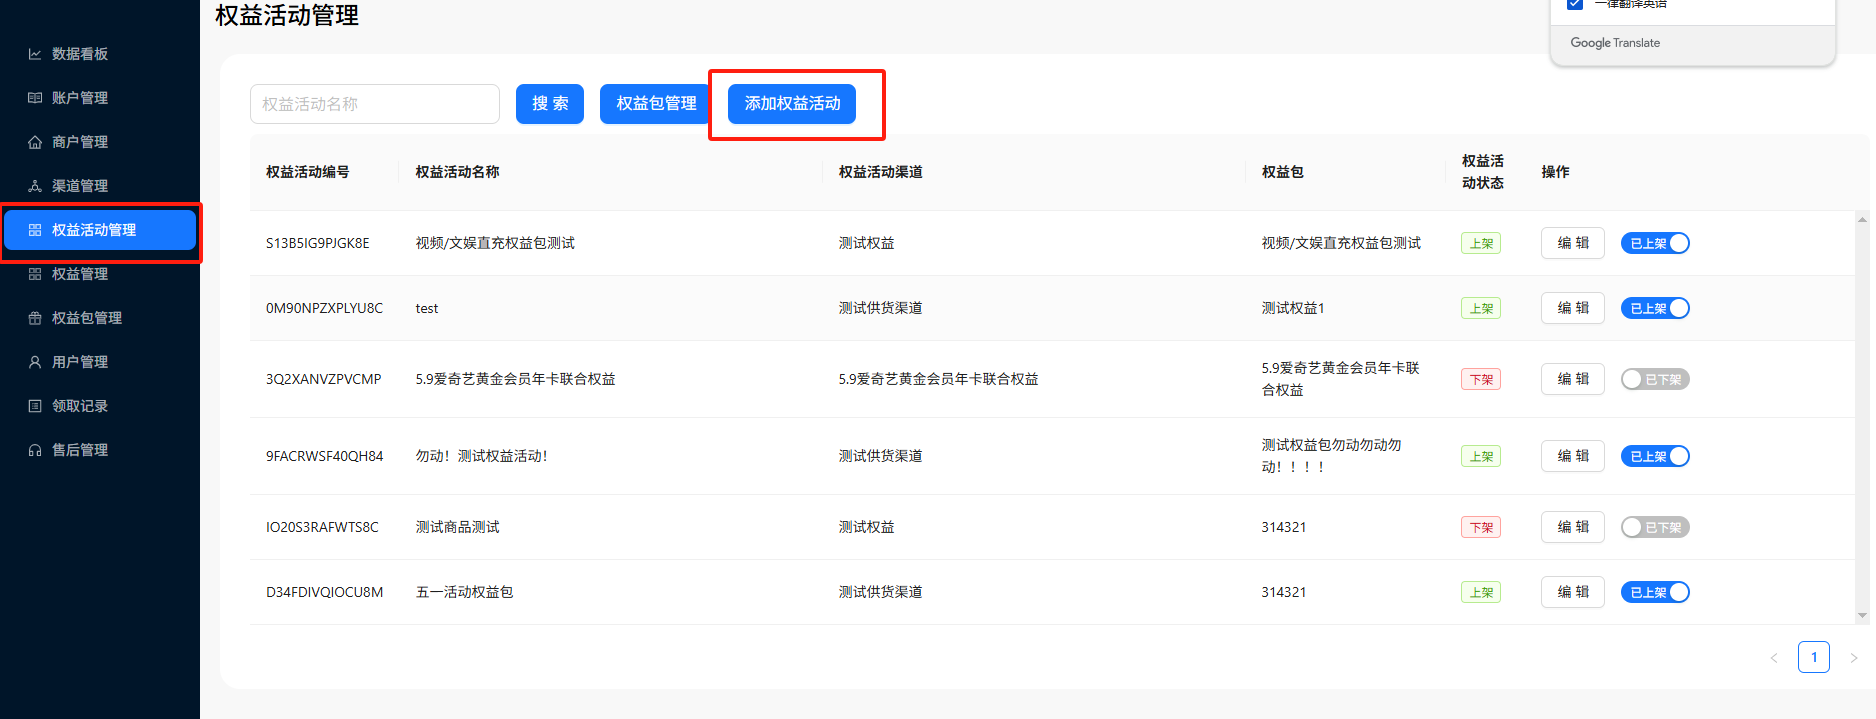Click the 售后管理 headset icon

coord(35,450)
